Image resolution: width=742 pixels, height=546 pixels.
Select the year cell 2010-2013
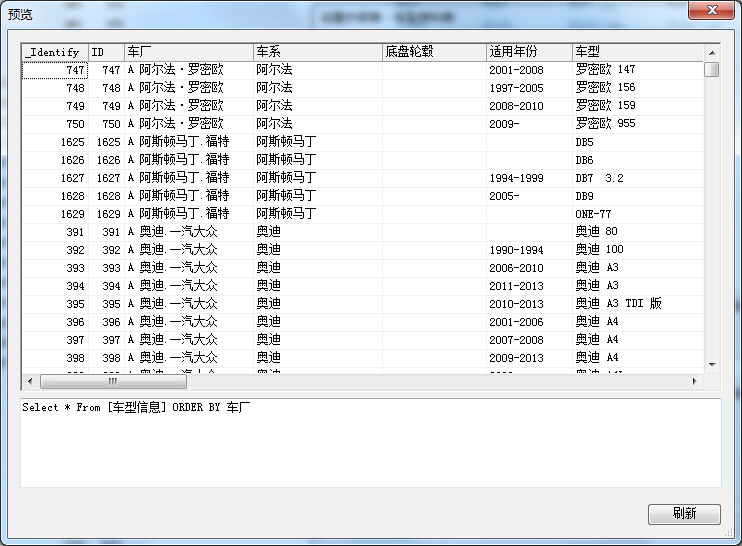pos(530,304)
